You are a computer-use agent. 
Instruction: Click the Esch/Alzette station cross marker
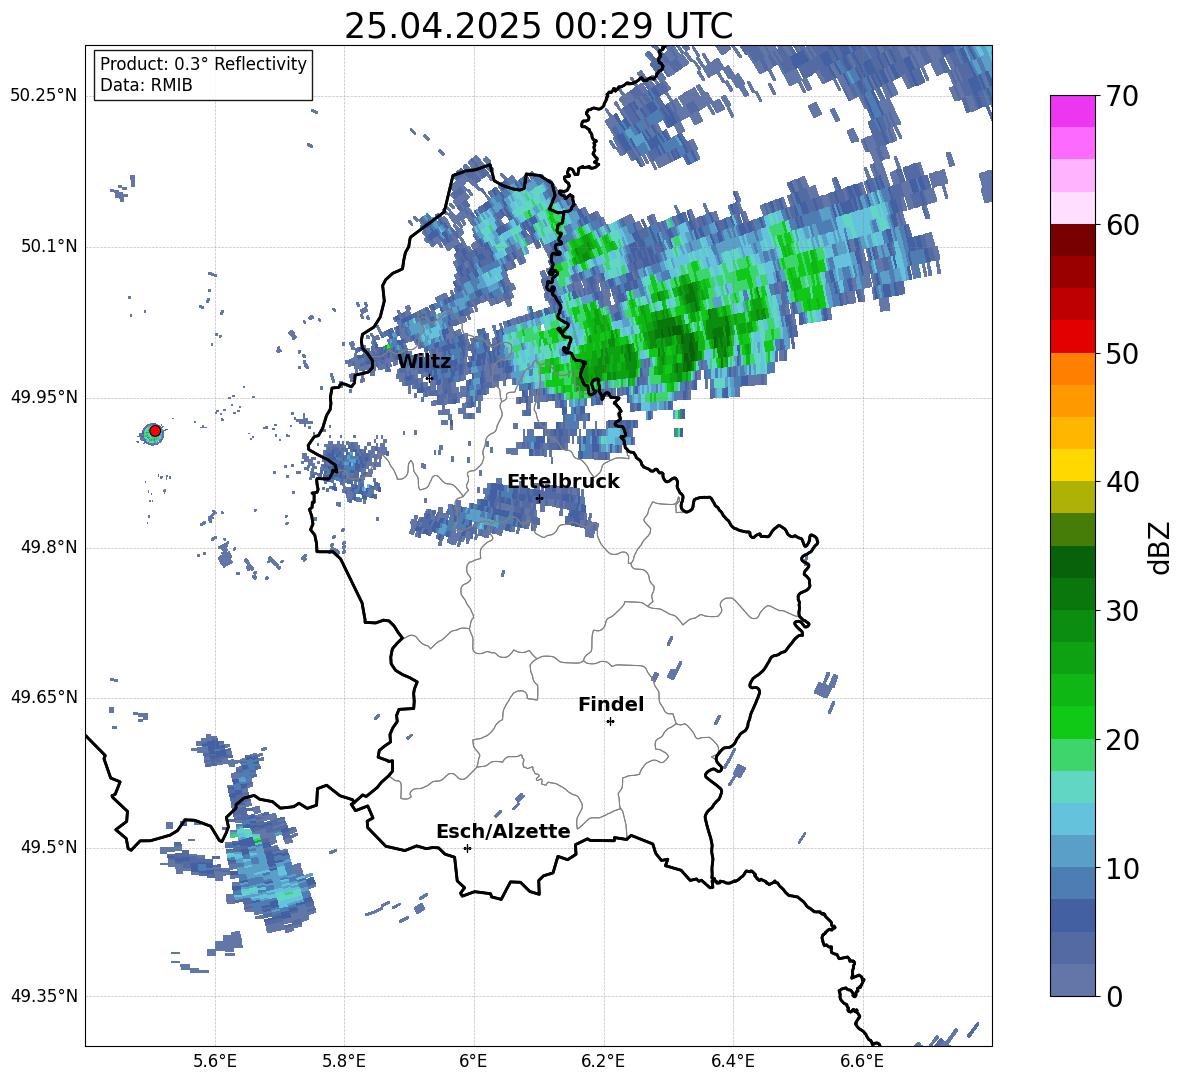click(467, 848)
